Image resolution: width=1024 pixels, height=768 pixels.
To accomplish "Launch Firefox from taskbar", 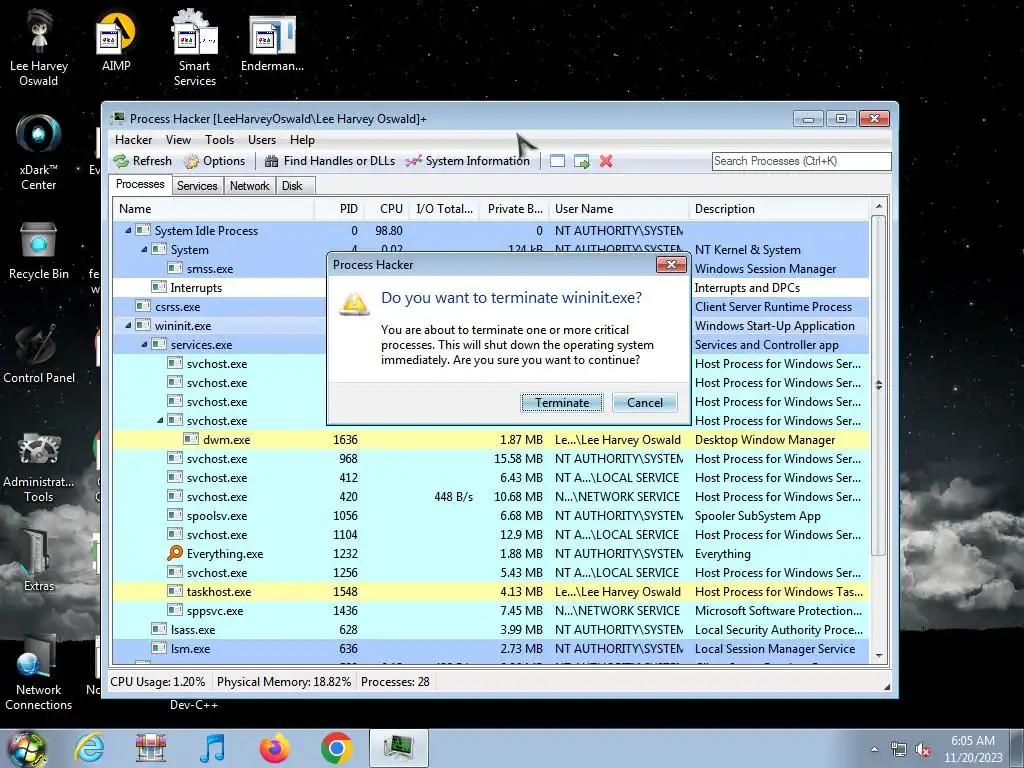I will coord(274,748).
